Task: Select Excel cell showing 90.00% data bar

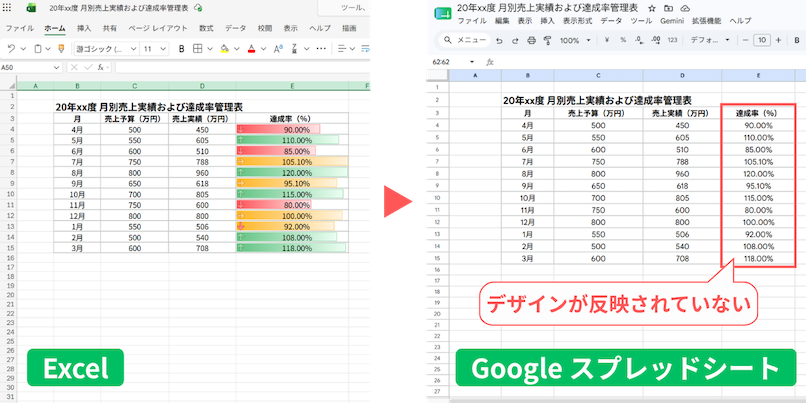Action: point(292,130)
